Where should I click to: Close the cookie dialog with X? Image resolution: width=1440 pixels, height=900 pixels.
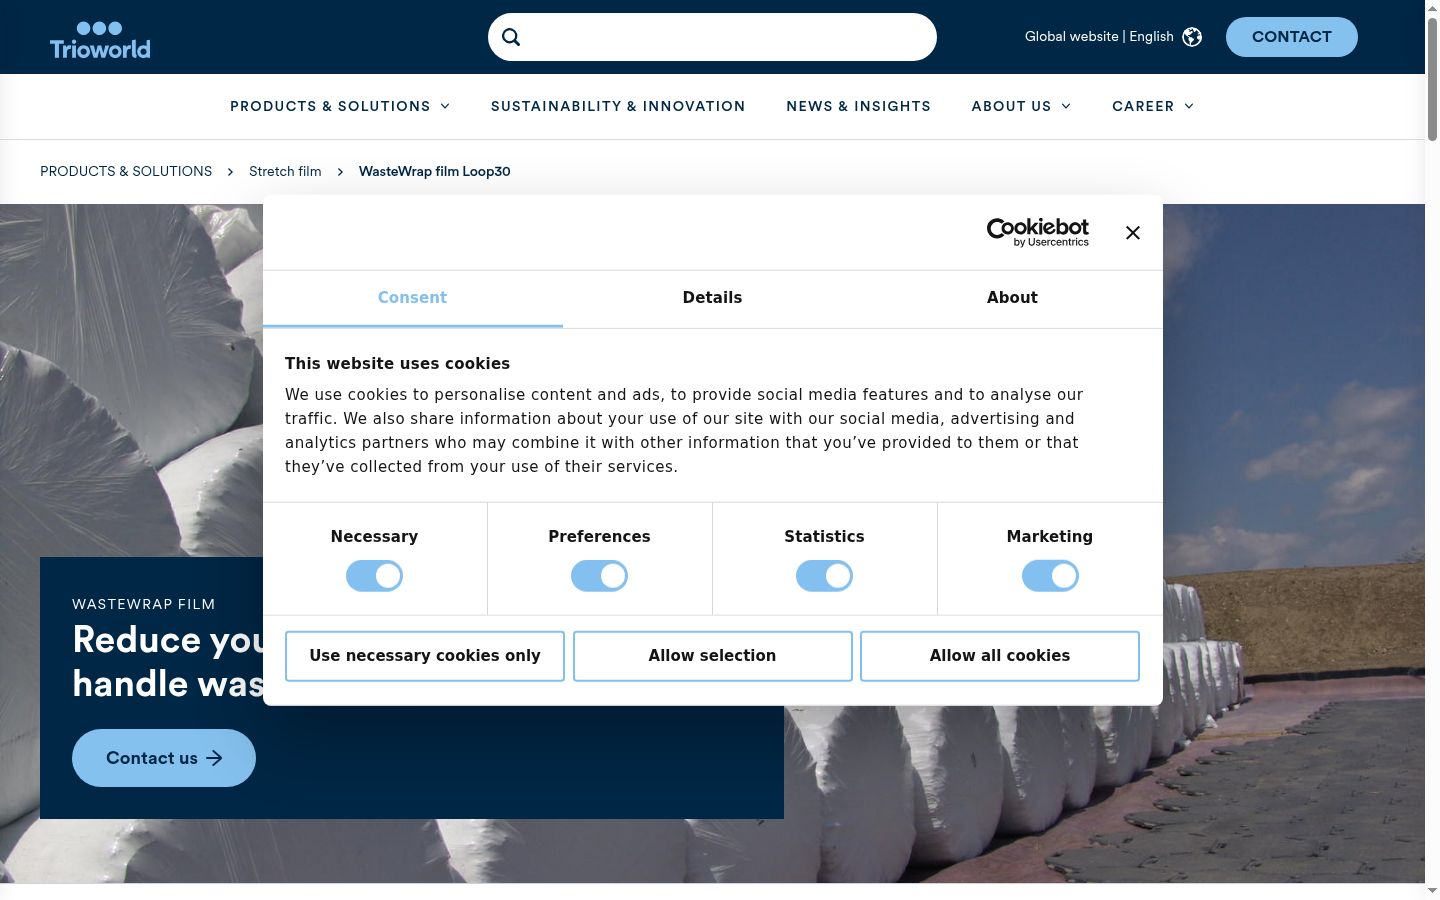pyautogui.click(x=1132, y=232)
